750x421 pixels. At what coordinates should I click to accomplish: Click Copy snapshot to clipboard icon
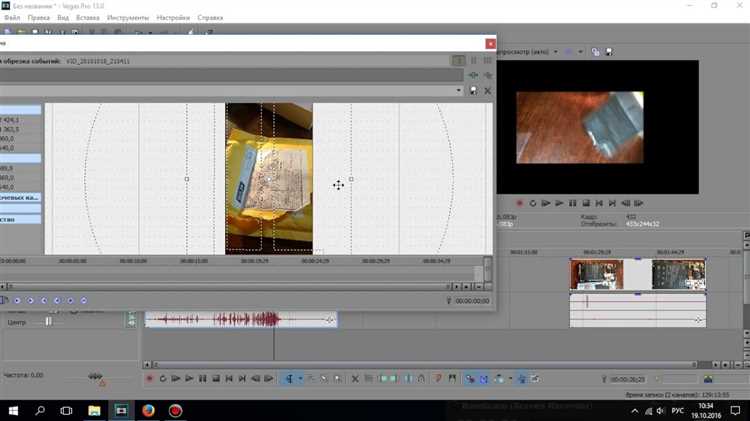596,52
